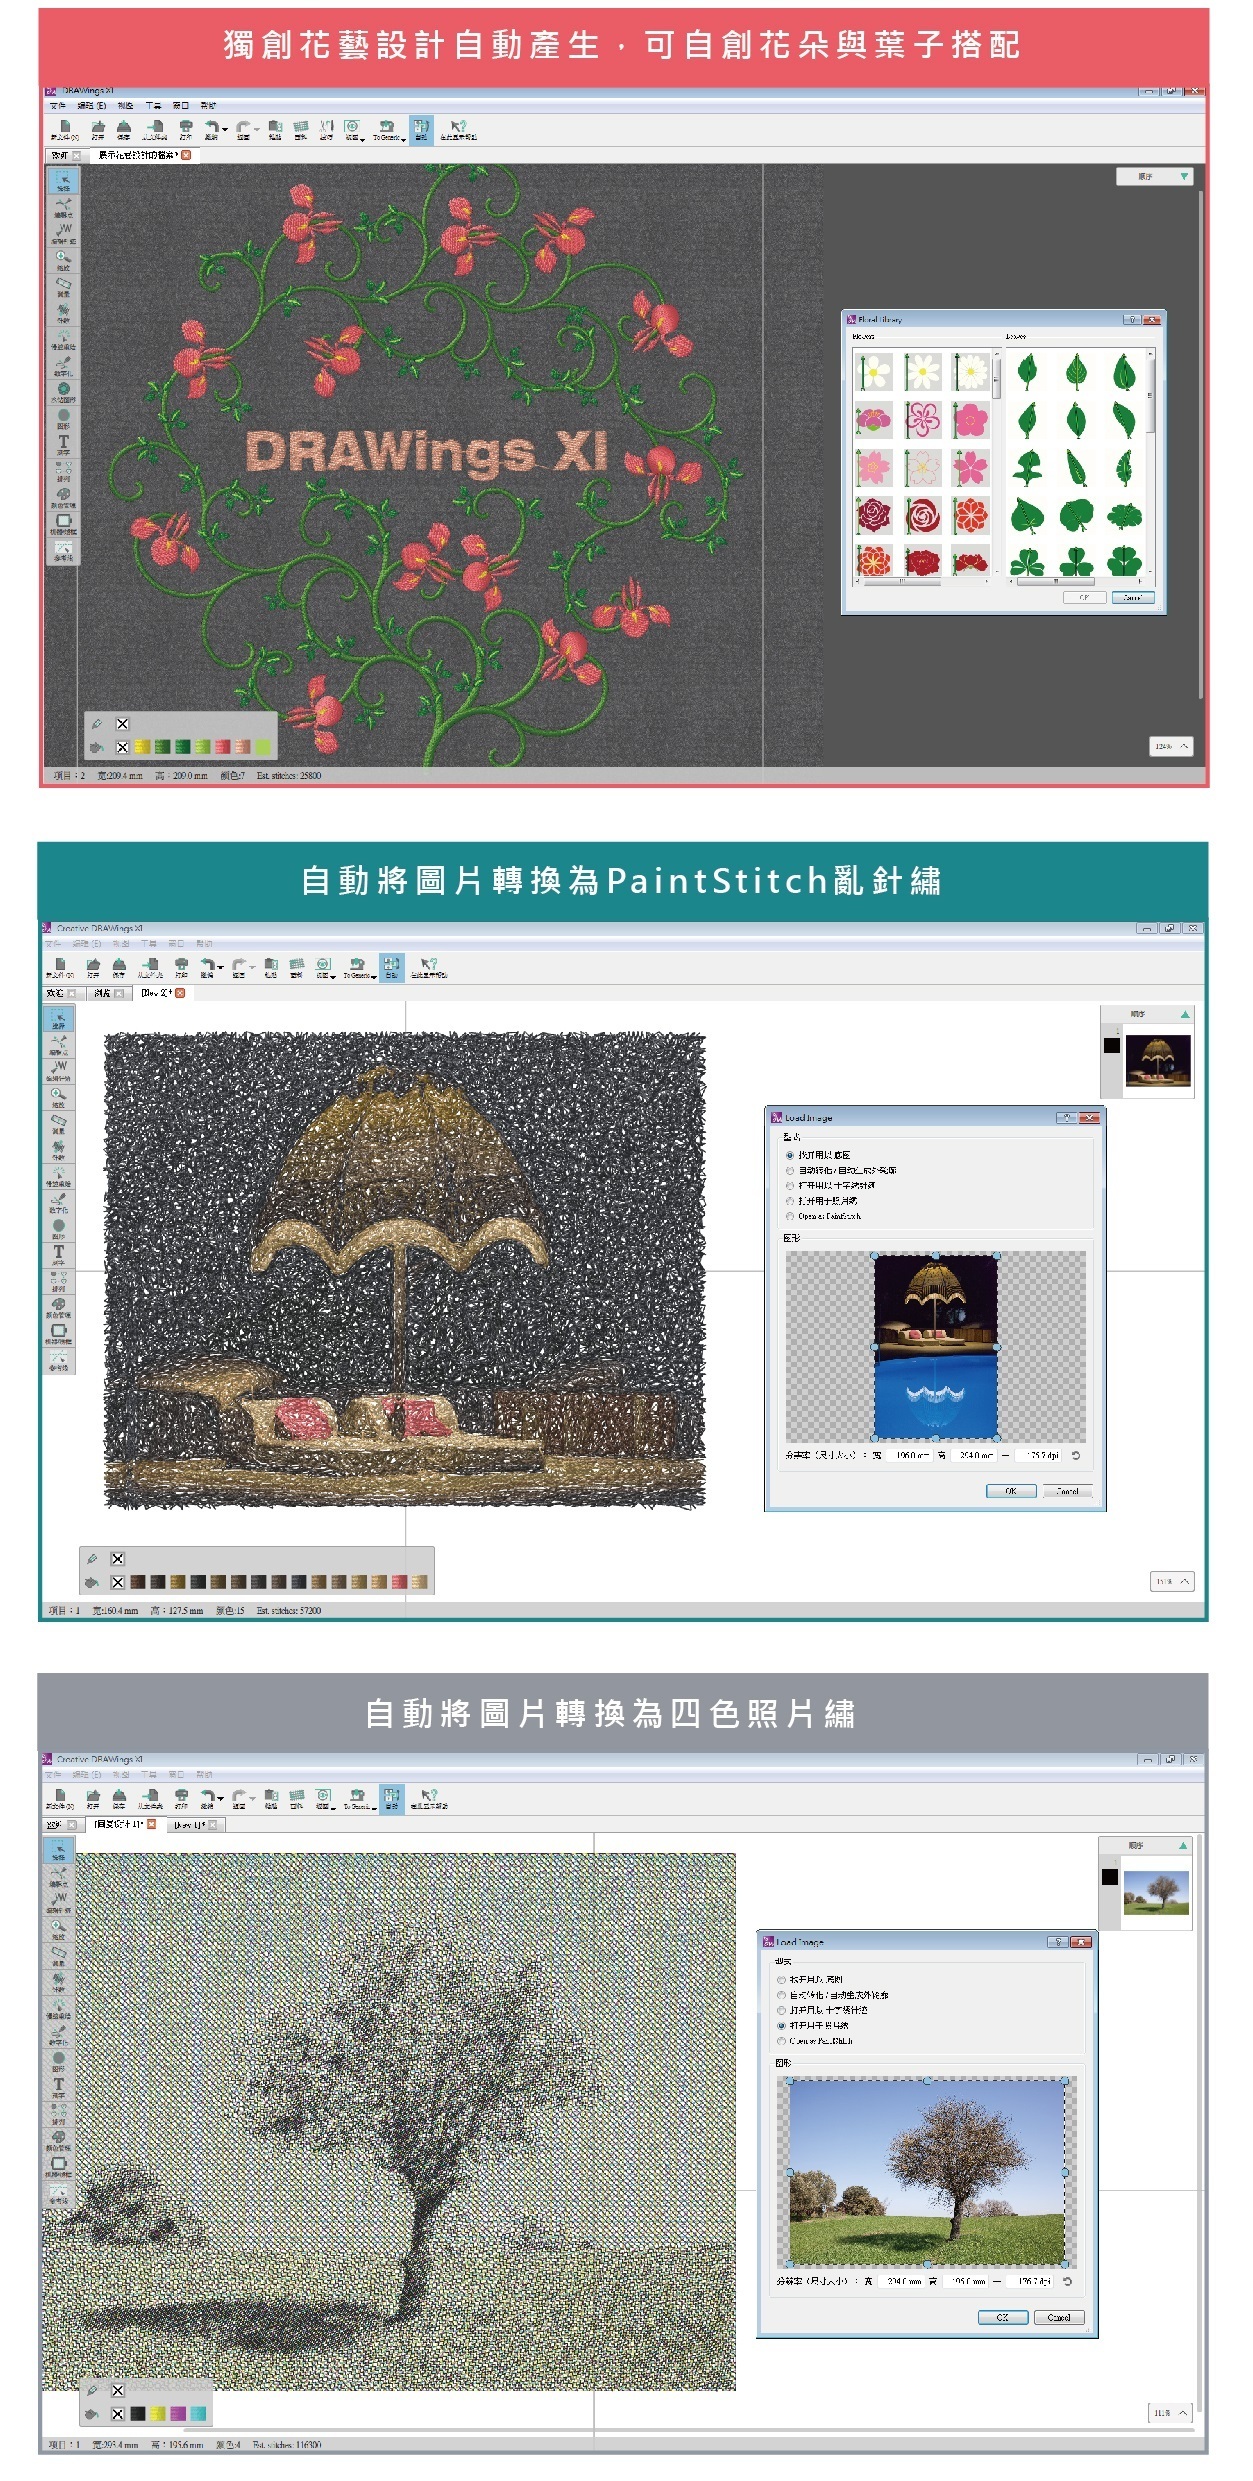Viewport: 1253px width, 2481px height.
Task: Click Open icon in top window toolbar
Action: [98, 130]
